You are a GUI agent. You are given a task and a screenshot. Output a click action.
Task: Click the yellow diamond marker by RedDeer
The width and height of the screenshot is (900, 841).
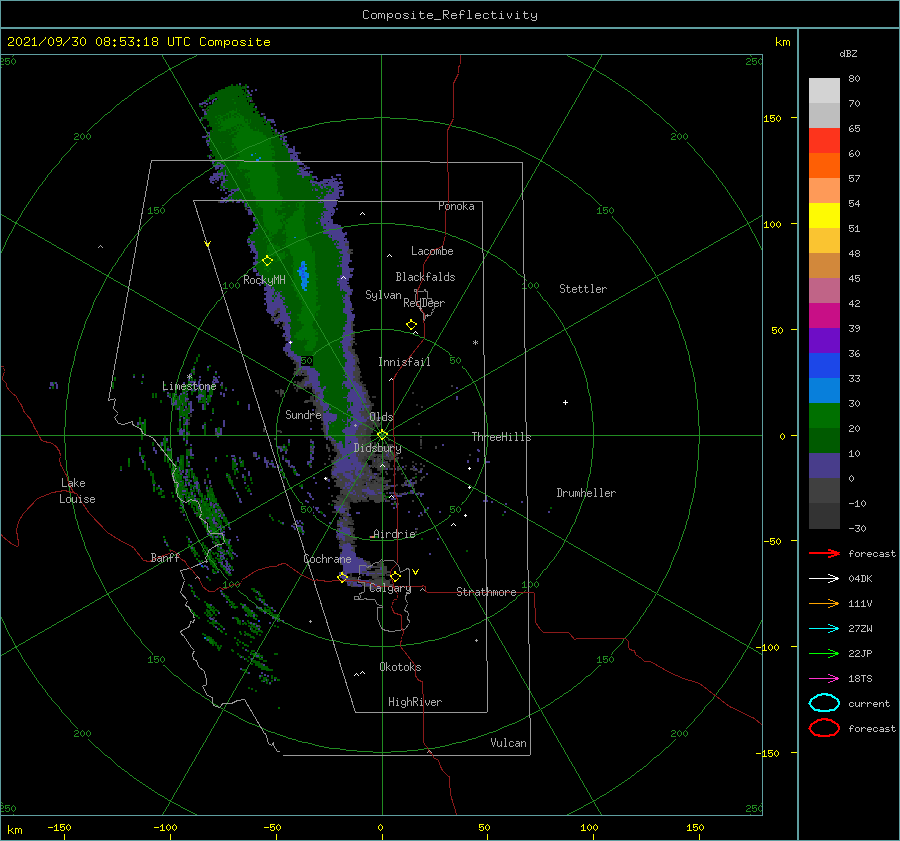tap(411, 325)
